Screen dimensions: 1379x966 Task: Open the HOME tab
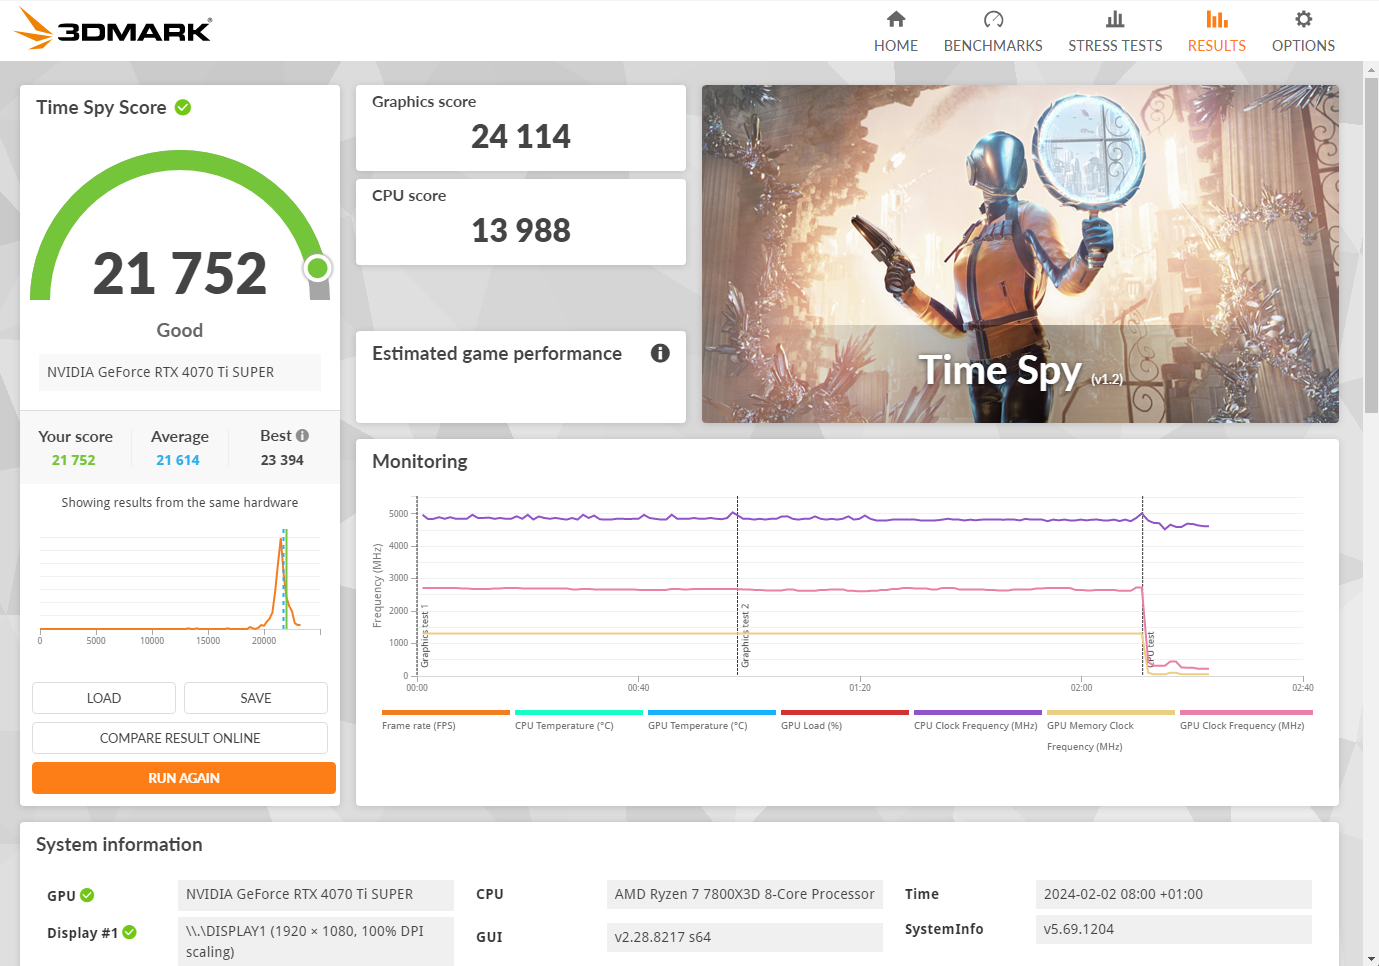click(x=896, y=31)
